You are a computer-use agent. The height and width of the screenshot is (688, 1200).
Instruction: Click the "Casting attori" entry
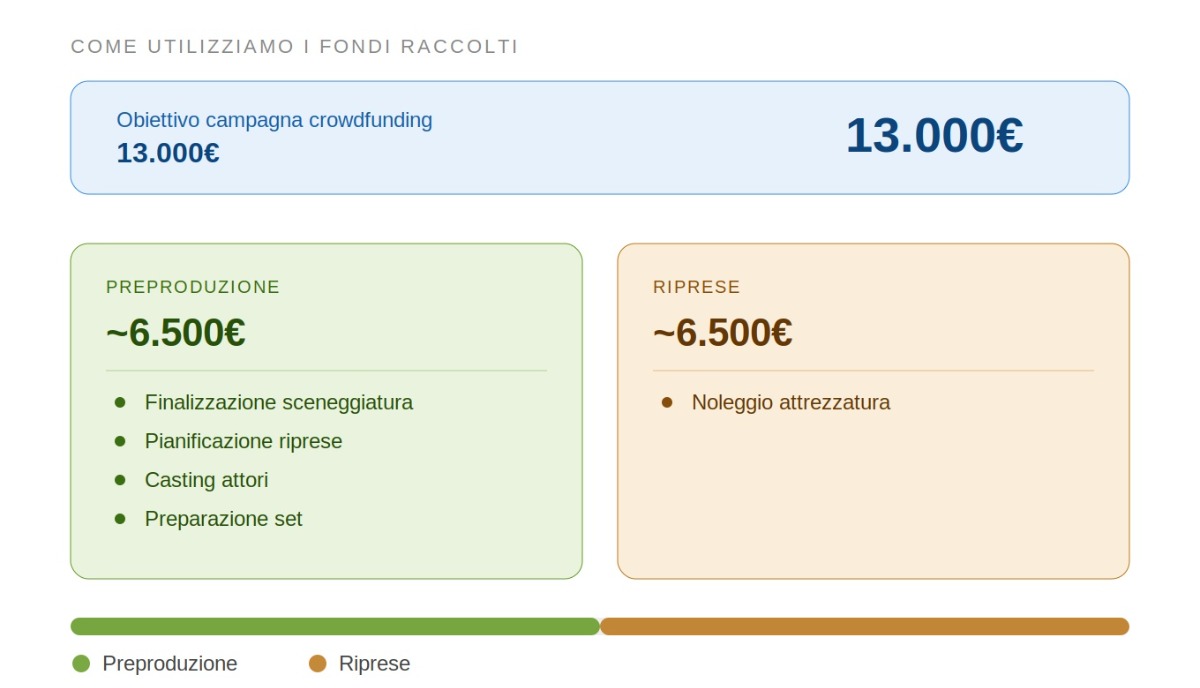206,480
